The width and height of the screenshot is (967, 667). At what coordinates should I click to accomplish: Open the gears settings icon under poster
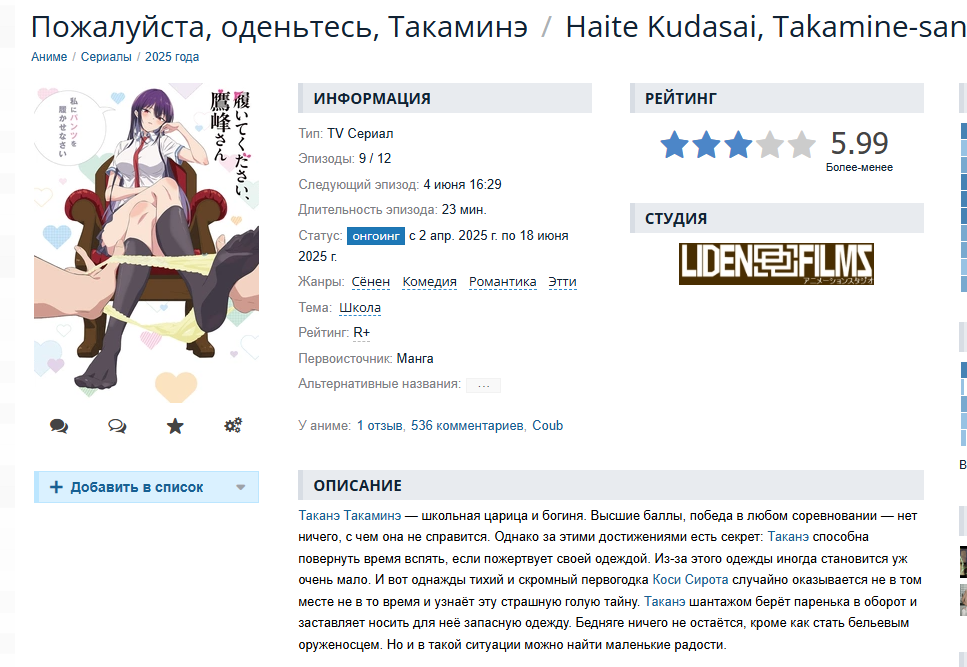click(233, 425)
